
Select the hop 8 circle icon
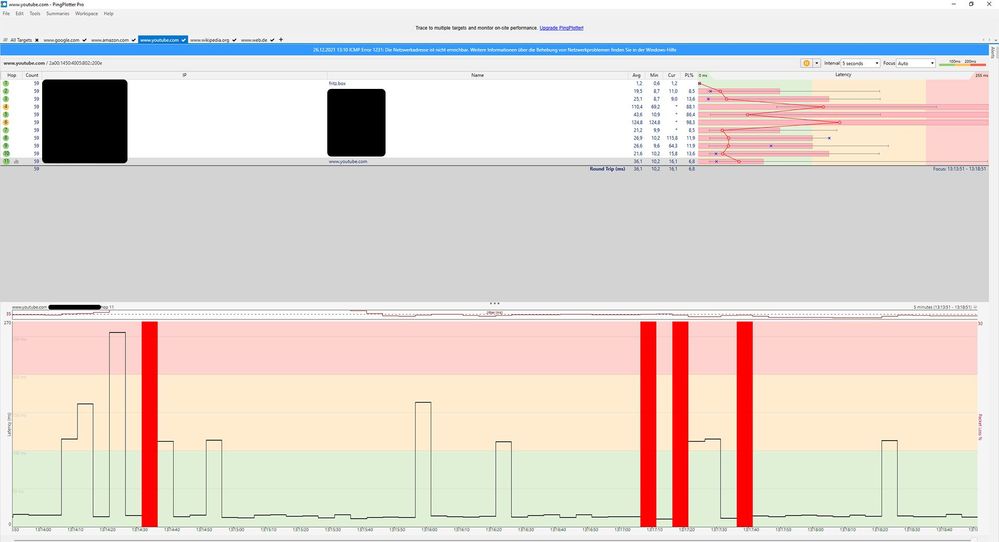click(x=6, y=138)
